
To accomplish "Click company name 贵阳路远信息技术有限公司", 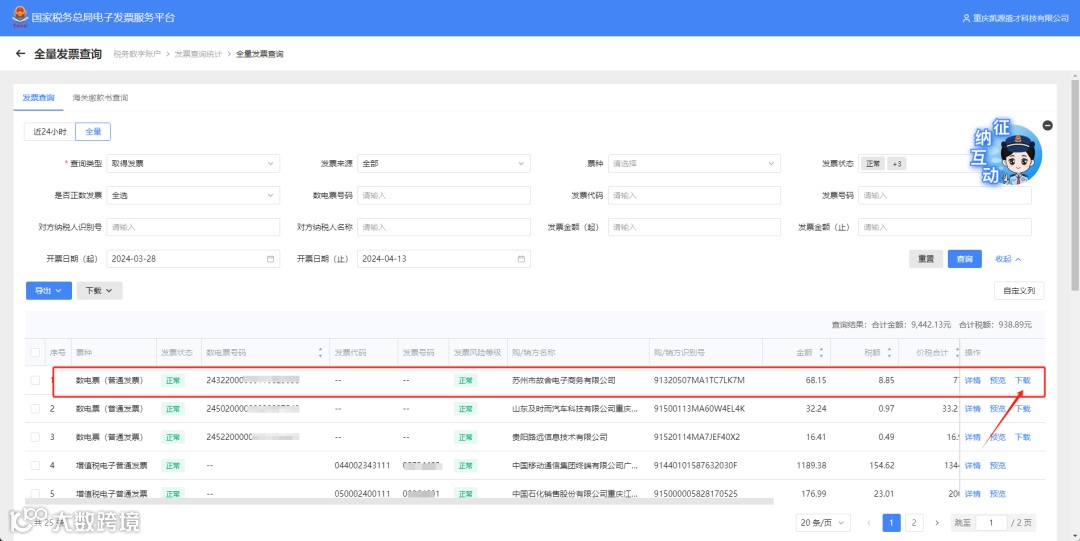I will (560, 437).
